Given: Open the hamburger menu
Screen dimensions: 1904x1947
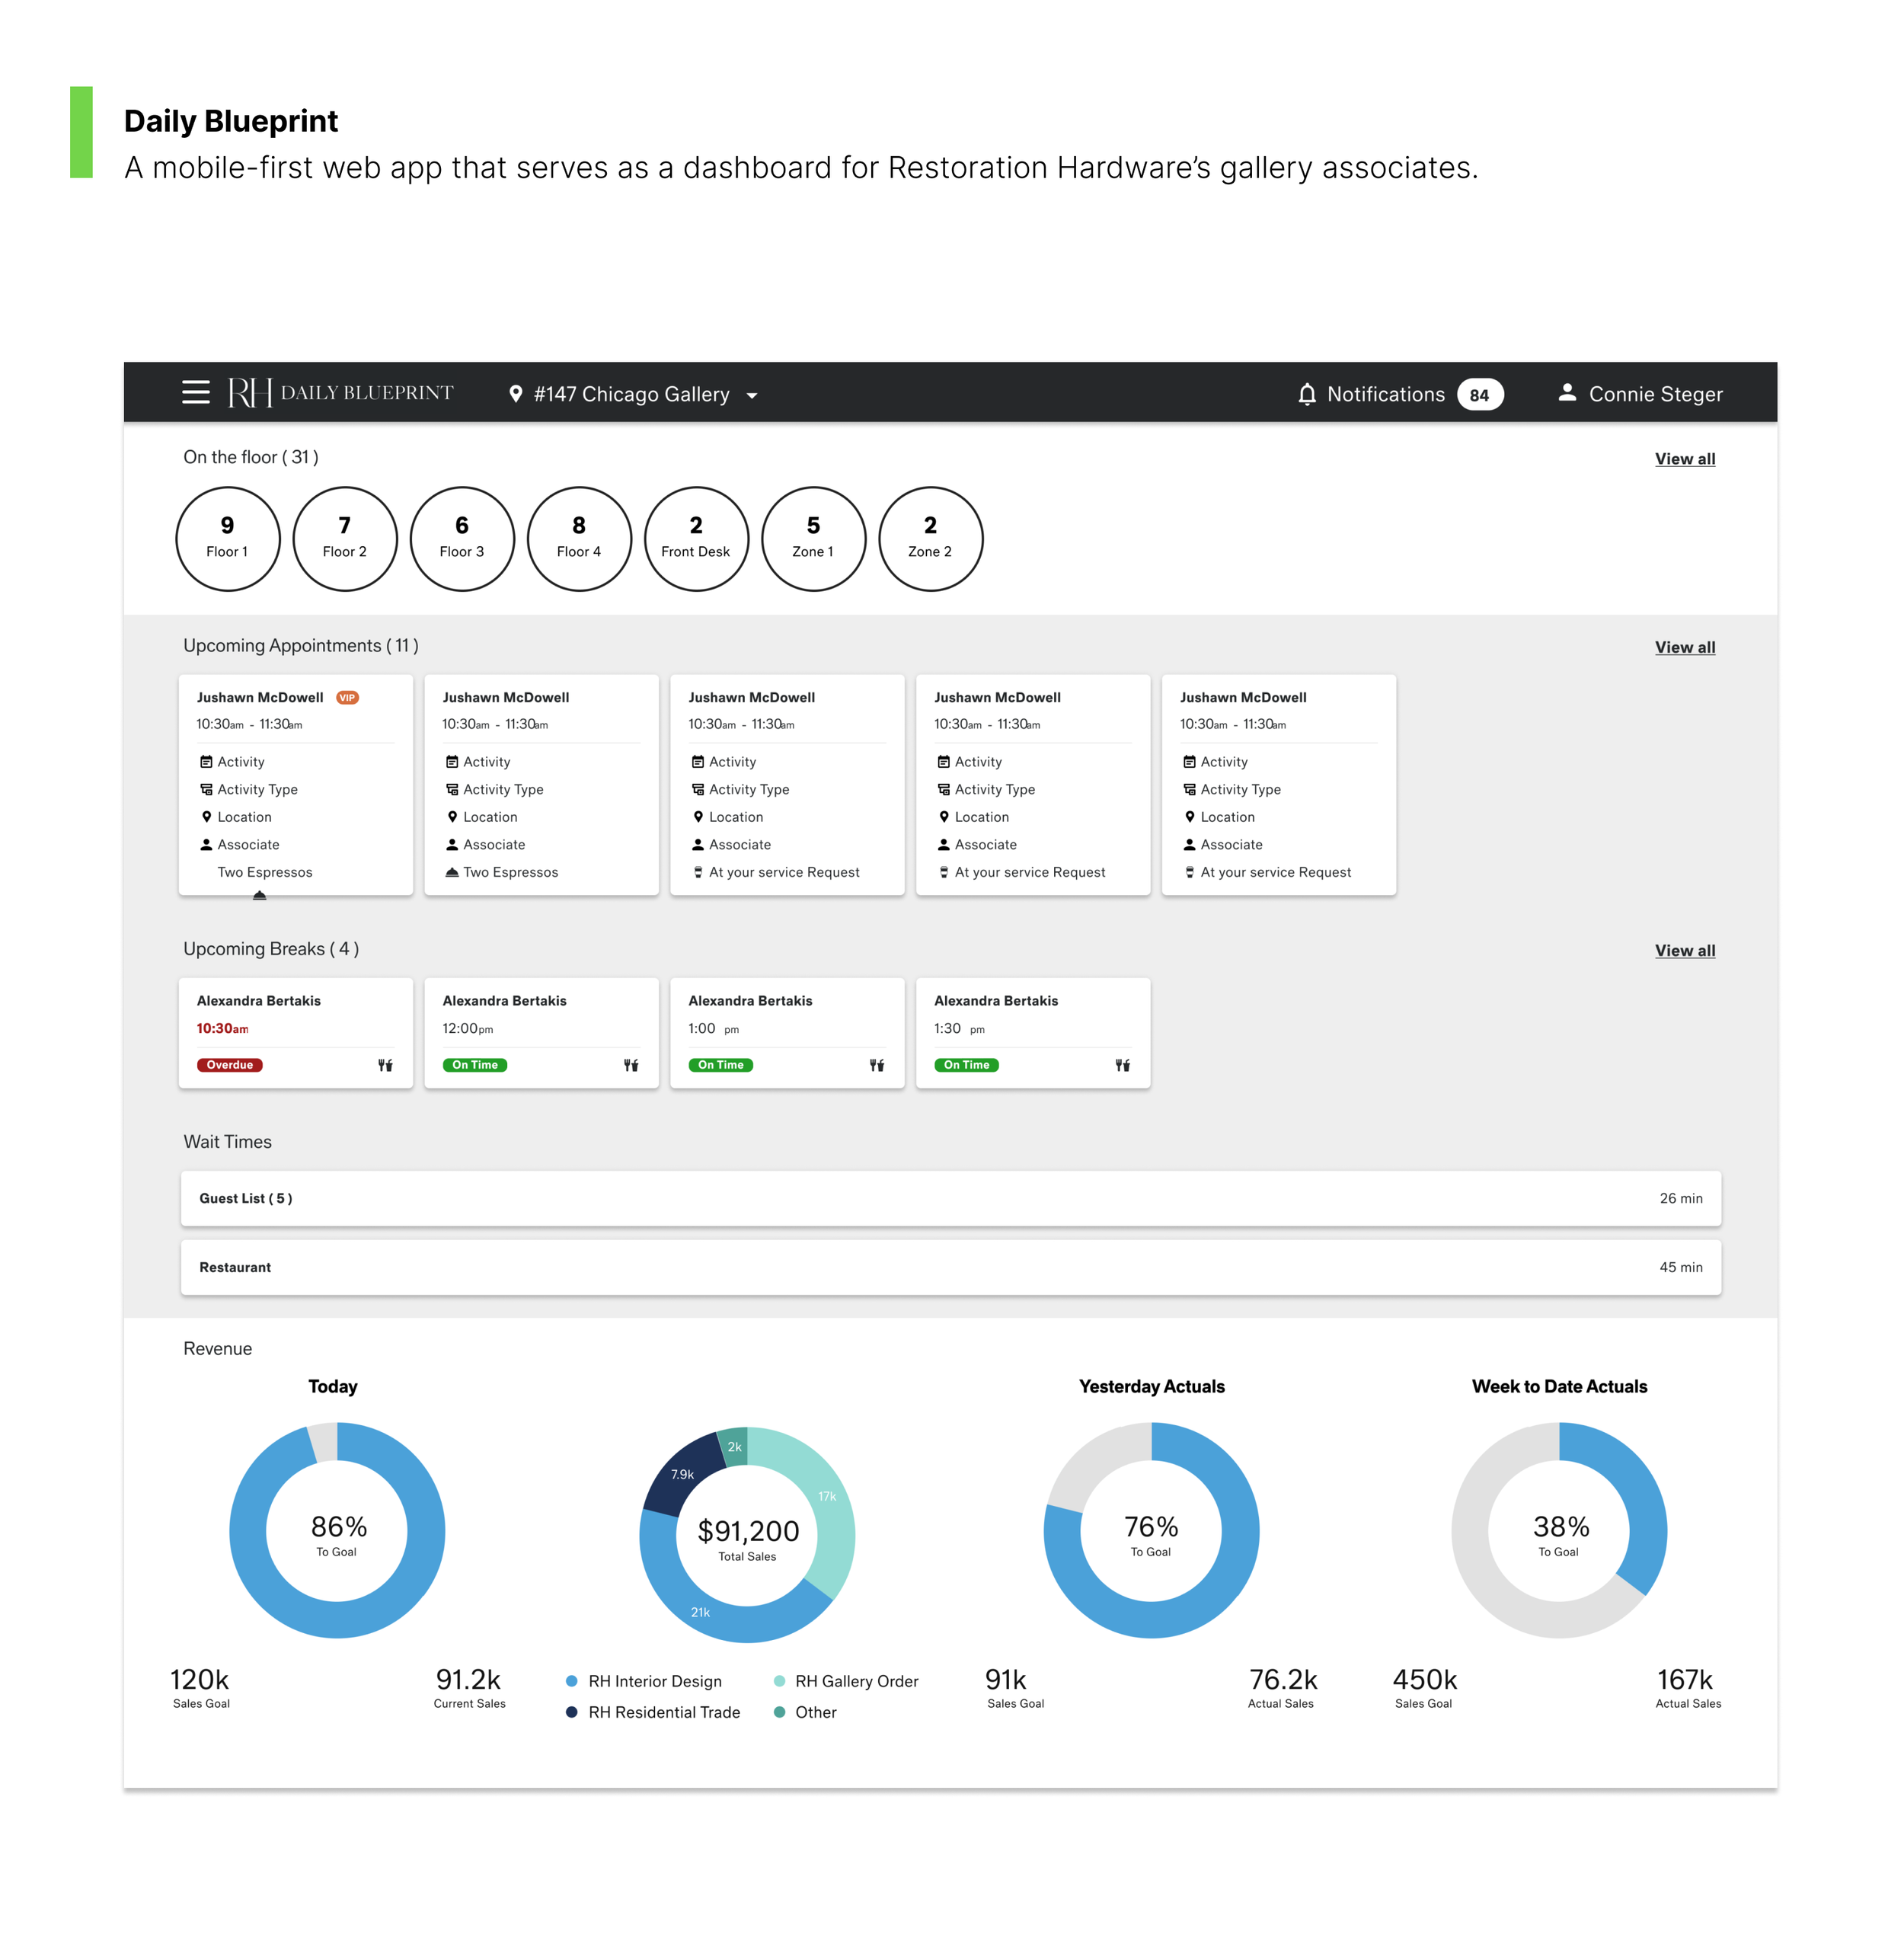Looking at the screenshot, I should 196,392.
